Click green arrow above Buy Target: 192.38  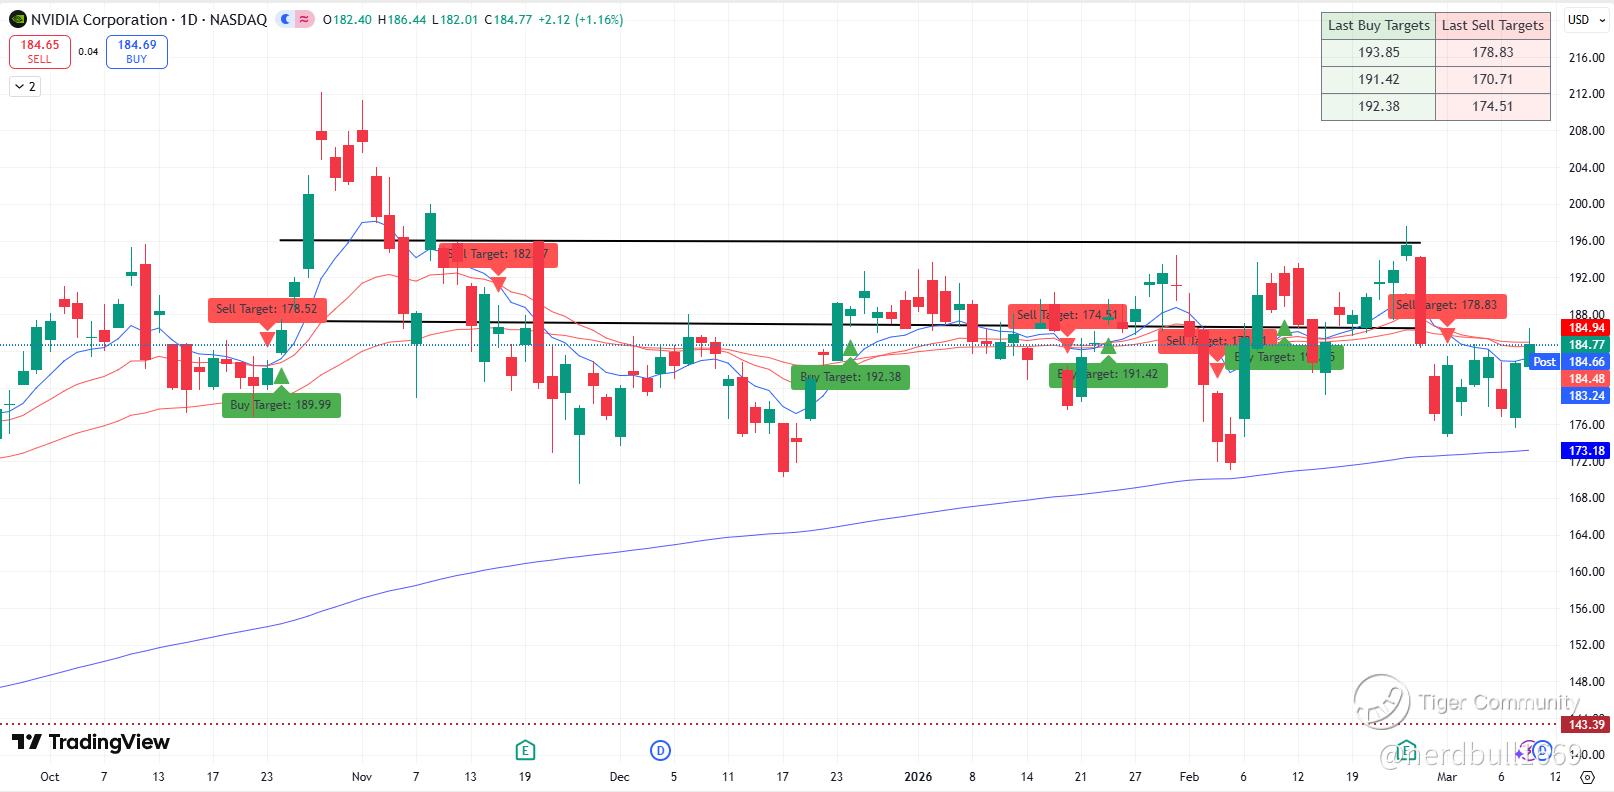click(x=850, y=349)
